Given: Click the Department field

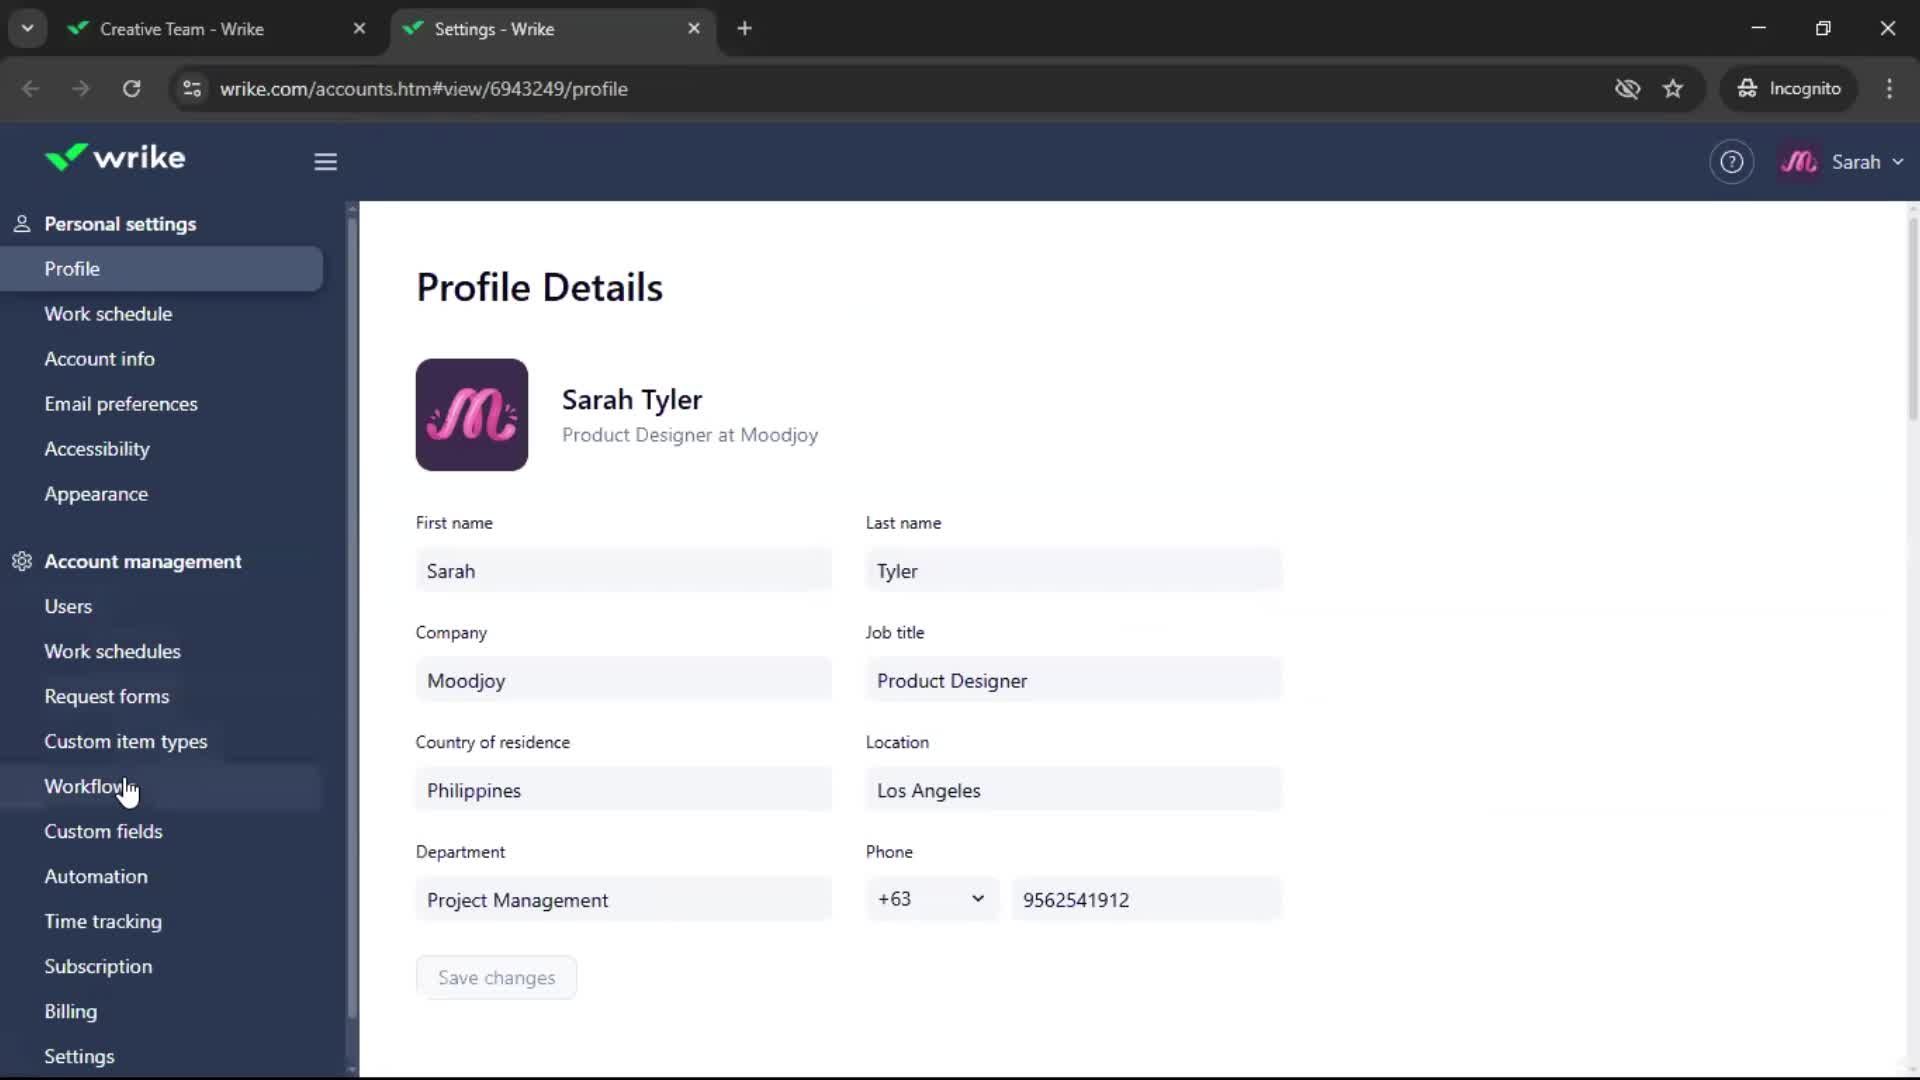Looking at the screenshot, I should point(623,899).
